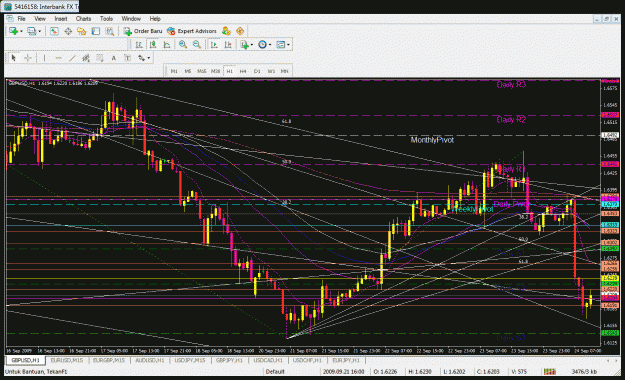Toggle the Navigator panel icon

pyautogui.click(x=82, y=31)
